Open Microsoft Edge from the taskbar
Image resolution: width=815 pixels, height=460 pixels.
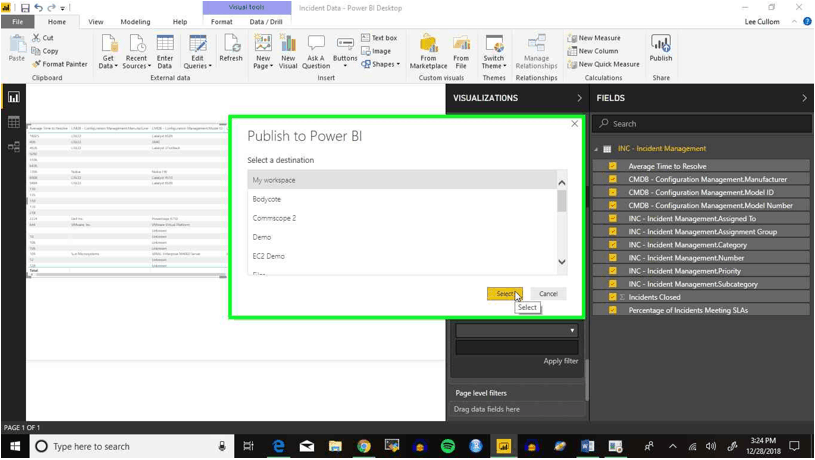[279, 446]
